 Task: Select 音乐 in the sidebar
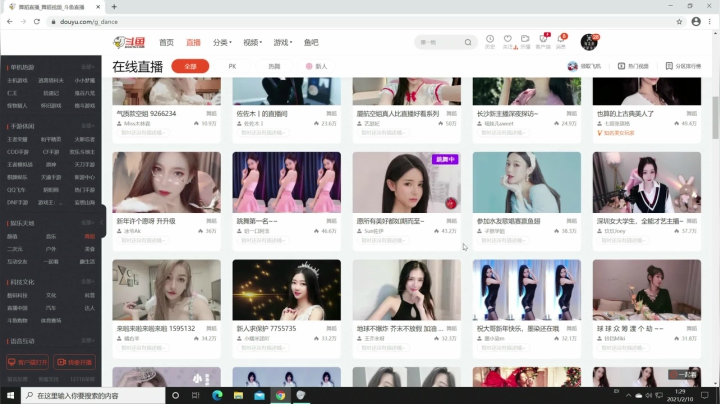(x=51, y=236)
